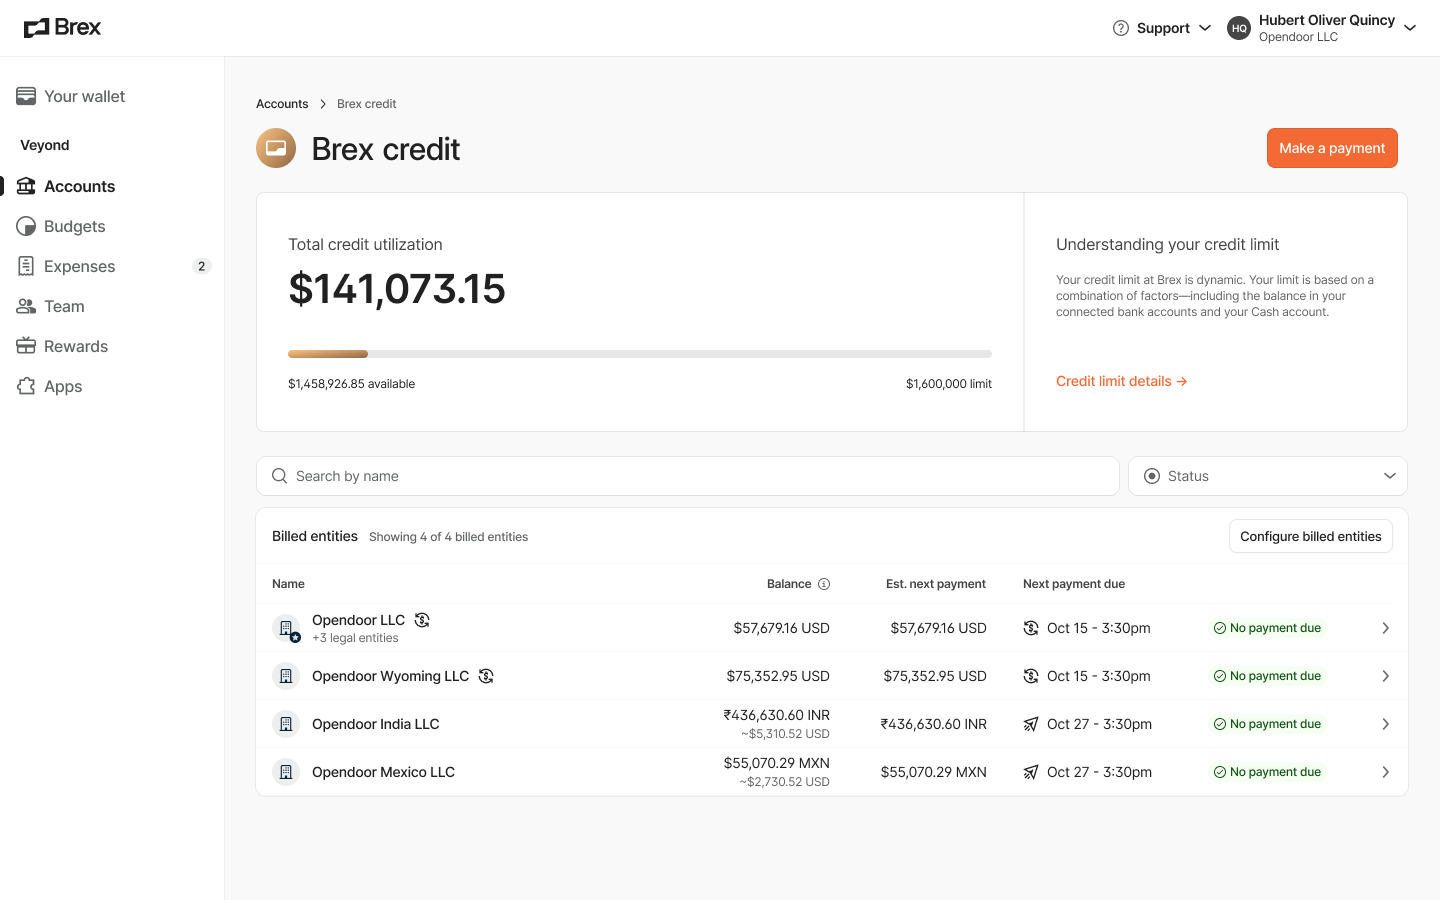
Task: Click the search magnifier icon
Action: 280,476
